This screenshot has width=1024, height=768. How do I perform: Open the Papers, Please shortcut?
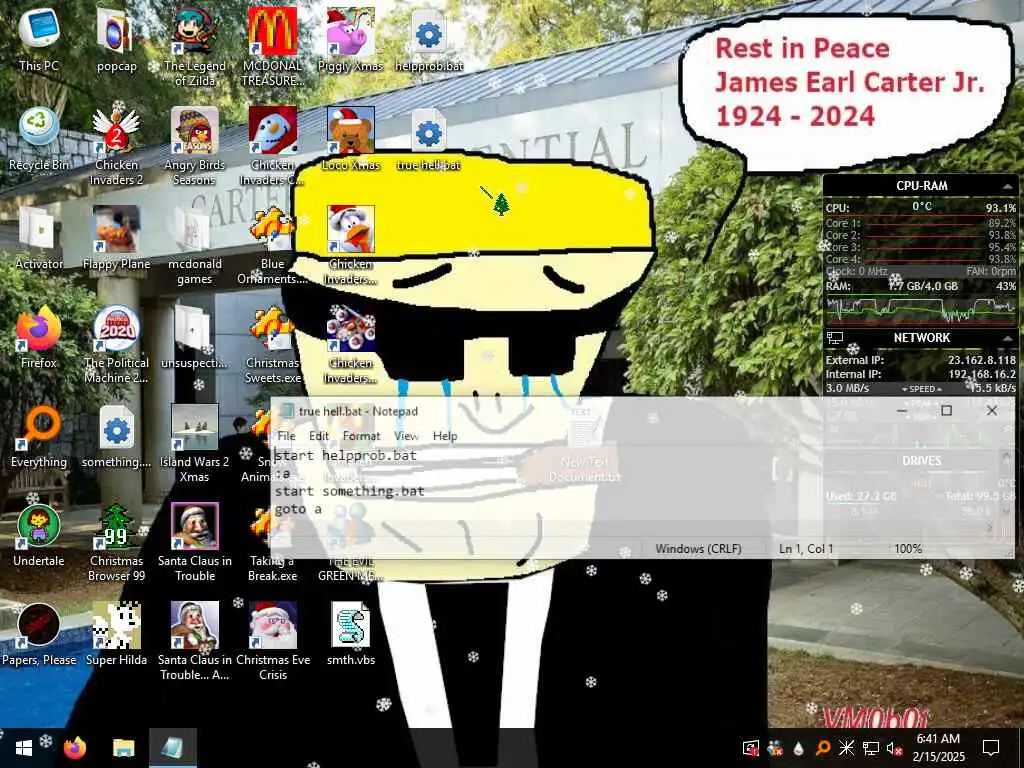[x=39, y=635]
